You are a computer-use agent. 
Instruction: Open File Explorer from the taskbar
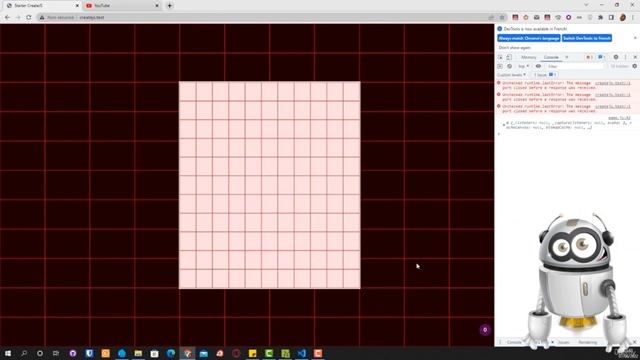click(138, 353)
